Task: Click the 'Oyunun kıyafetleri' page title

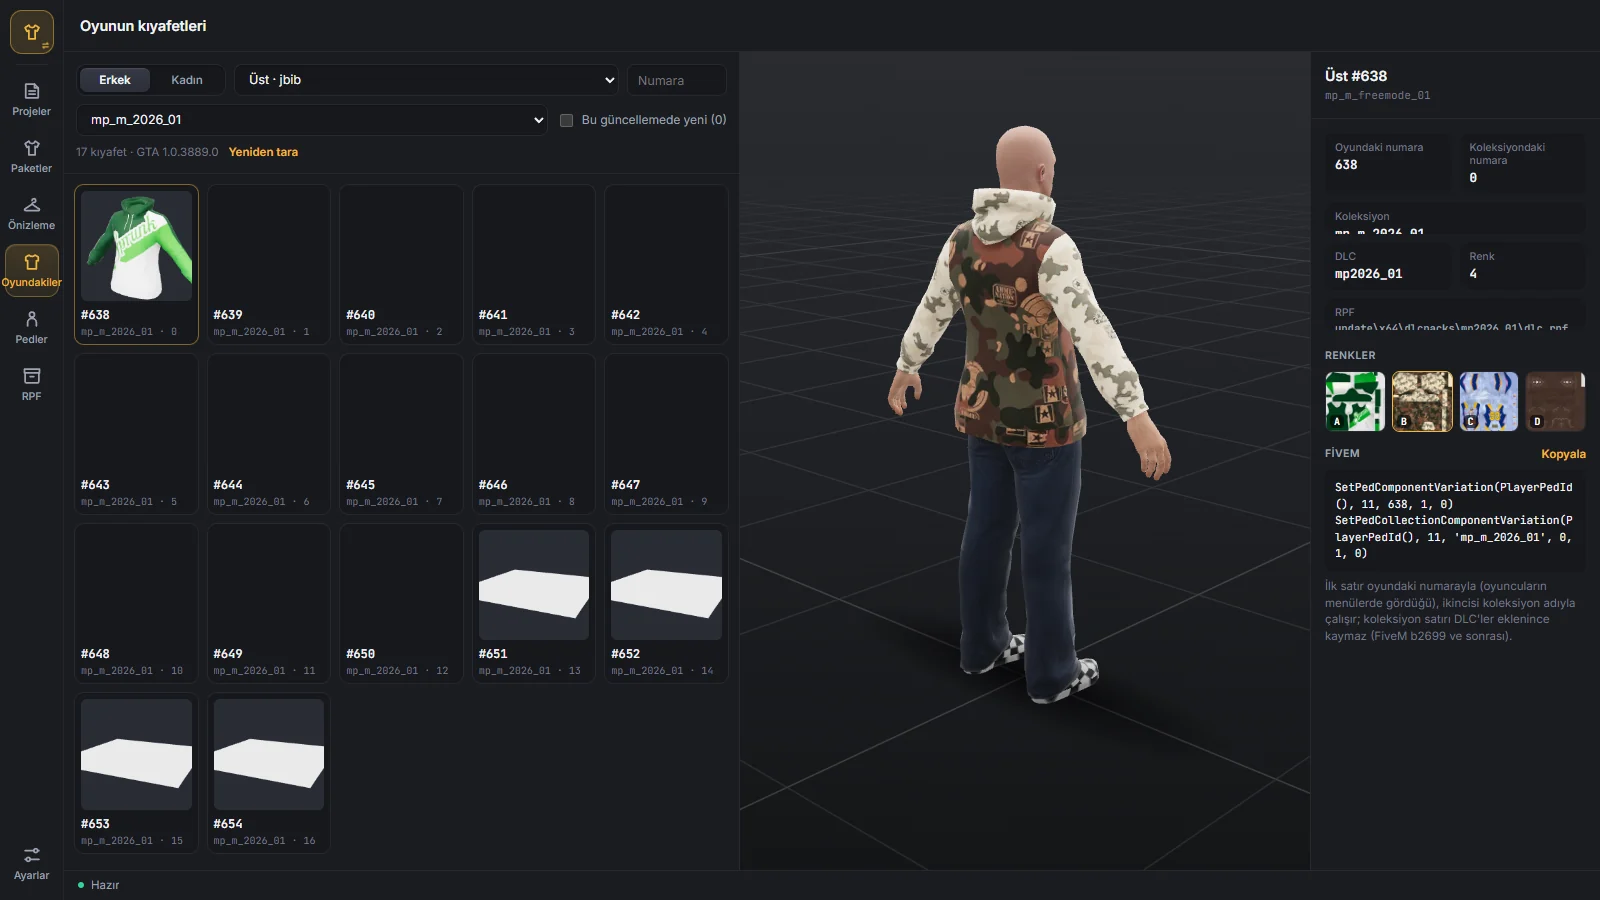Action: pos(143,26)
